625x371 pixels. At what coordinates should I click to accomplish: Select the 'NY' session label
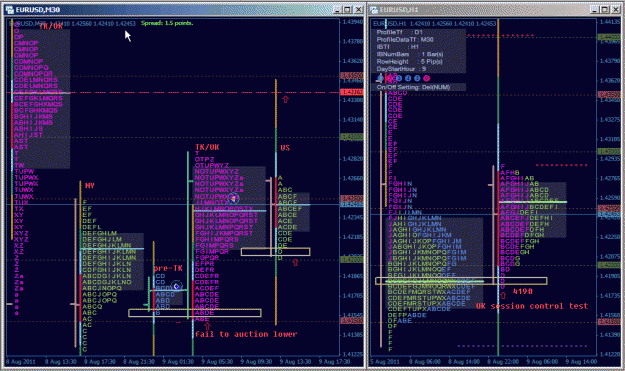point(90,186)
